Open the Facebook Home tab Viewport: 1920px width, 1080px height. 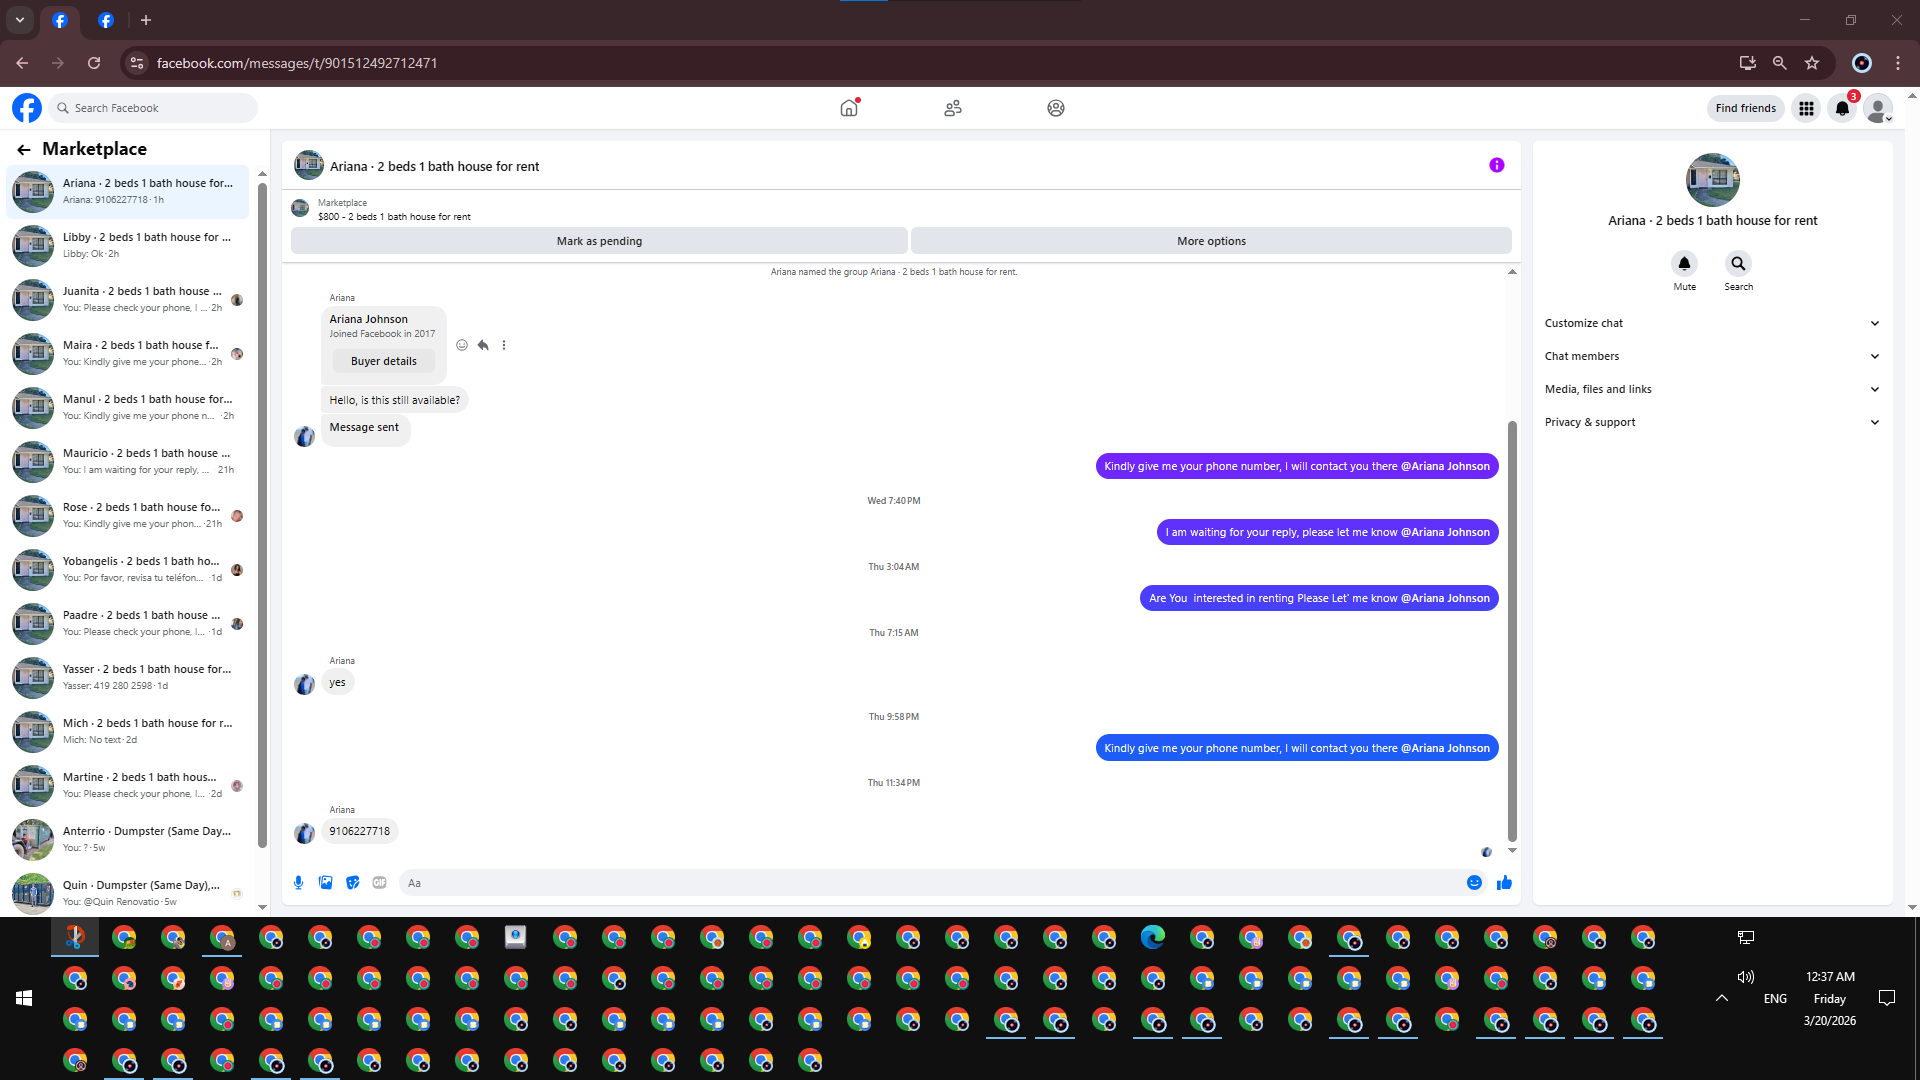(849, 108)
